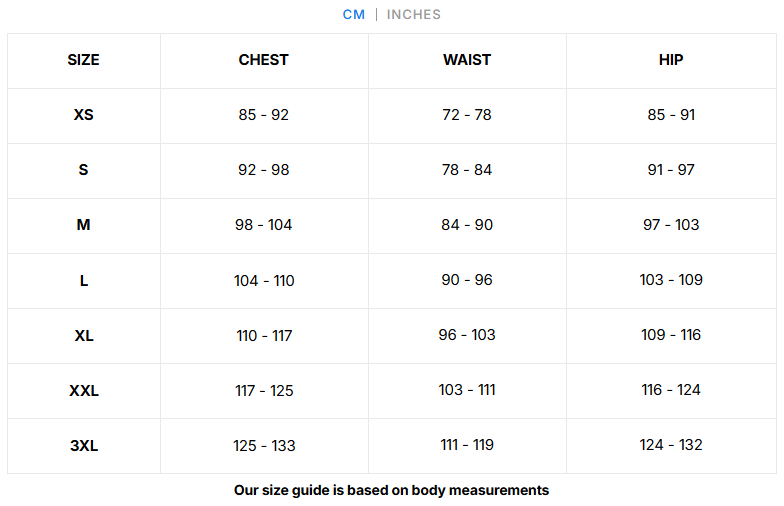Click chest value 98 - 104
The image size is (784, 506).
click(264, 225)
